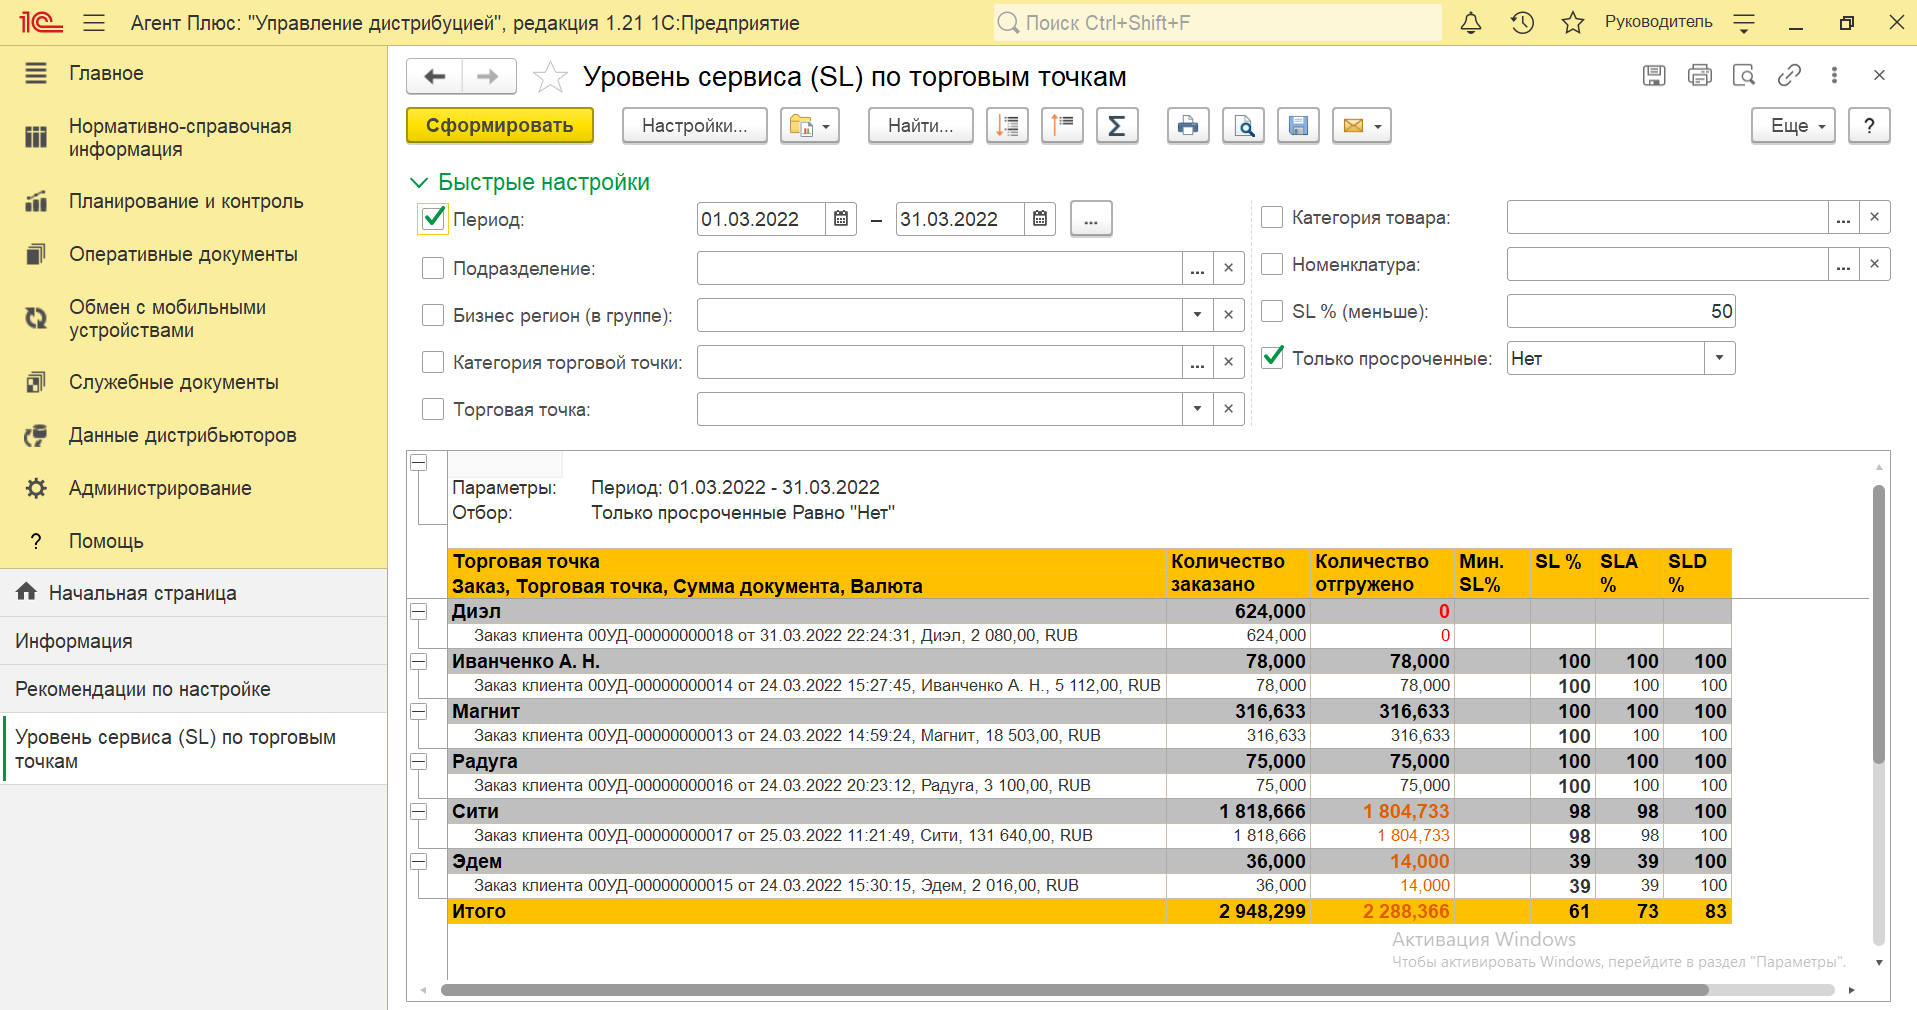Enable Категория товара checkbox

(1272, 217)
